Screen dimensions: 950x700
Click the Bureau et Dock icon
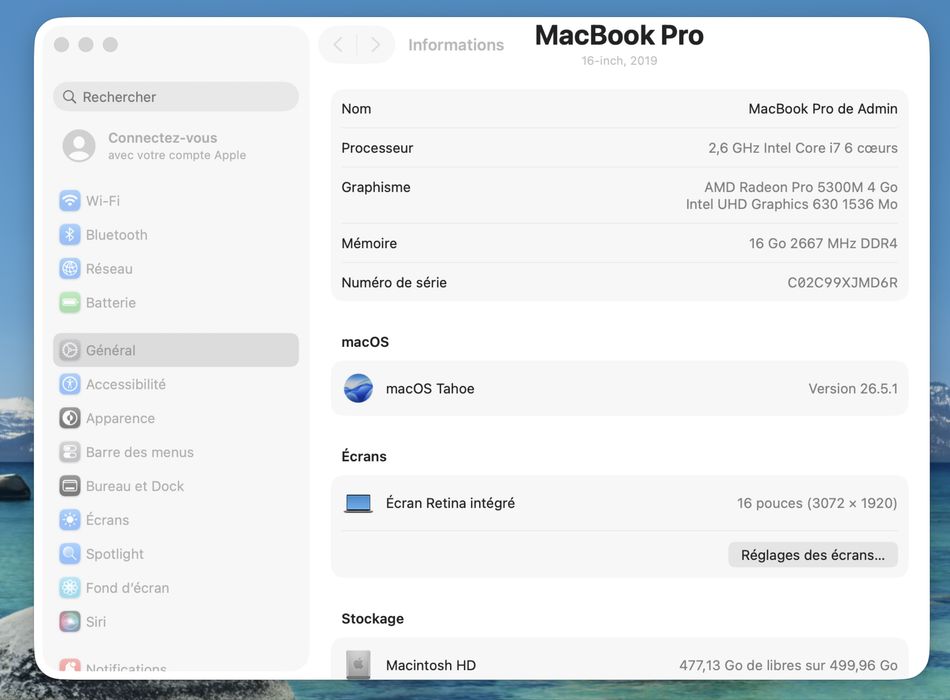pos(70,485)
